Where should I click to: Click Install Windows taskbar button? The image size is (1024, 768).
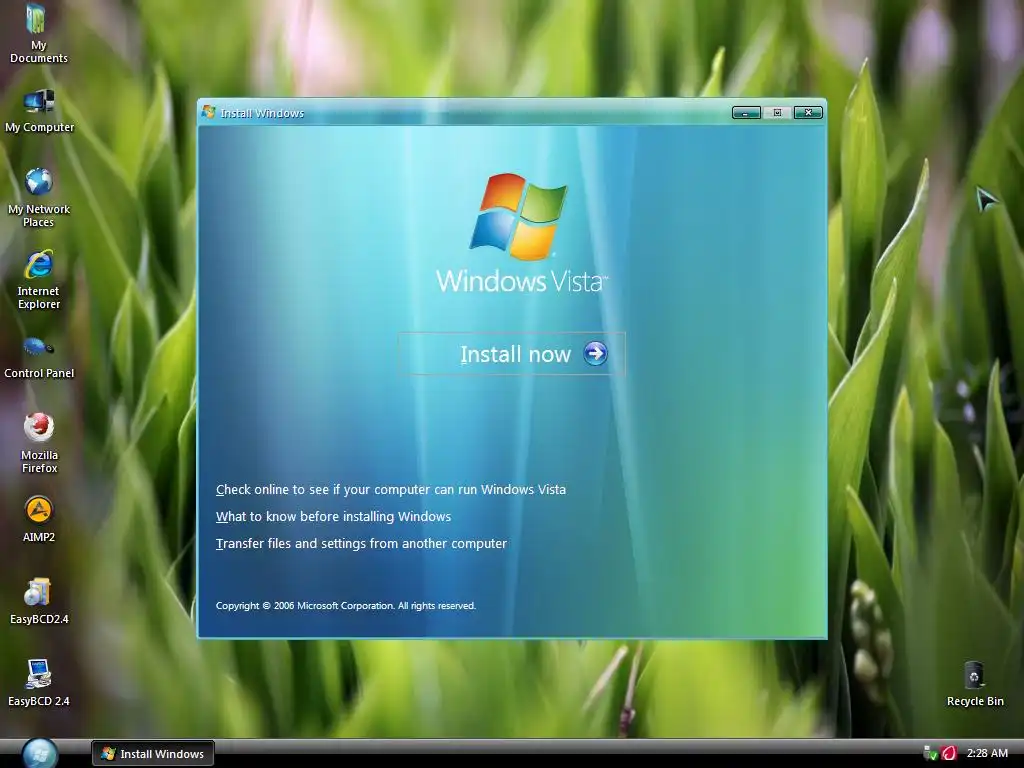coord(153,754)
